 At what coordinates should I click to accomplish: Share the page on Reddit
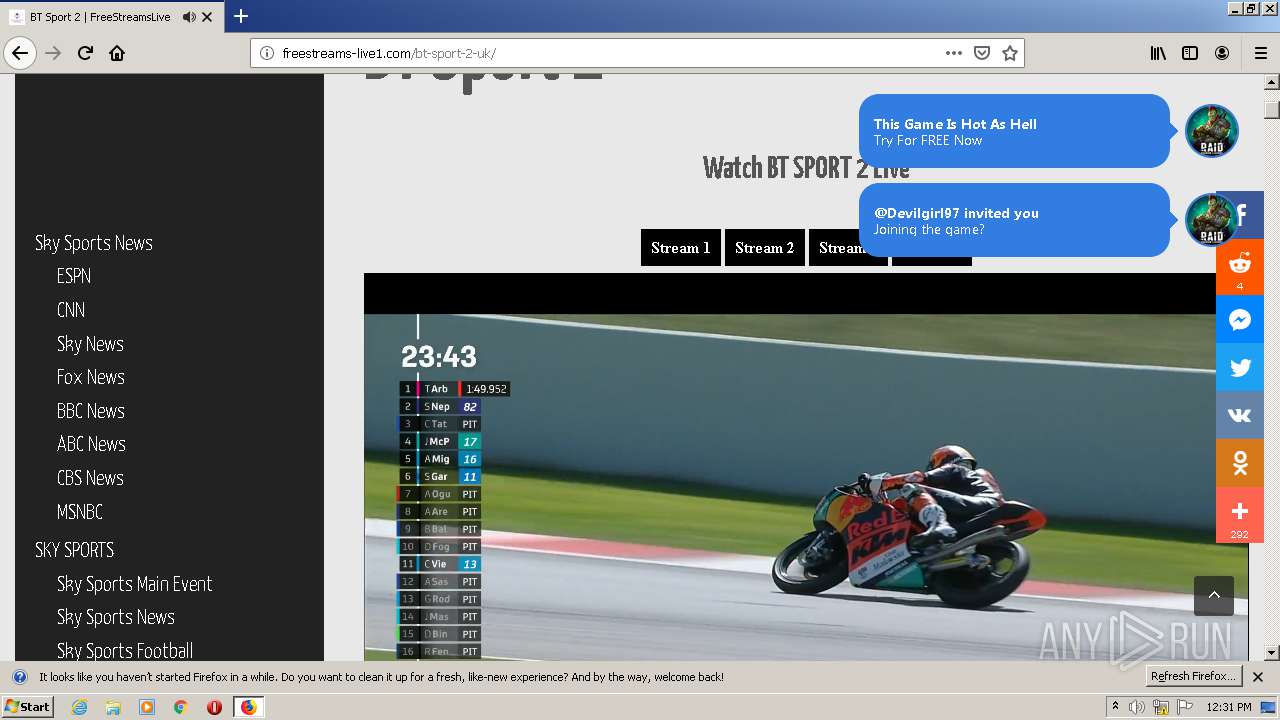pyautogui.click(x=1240, y=267)
